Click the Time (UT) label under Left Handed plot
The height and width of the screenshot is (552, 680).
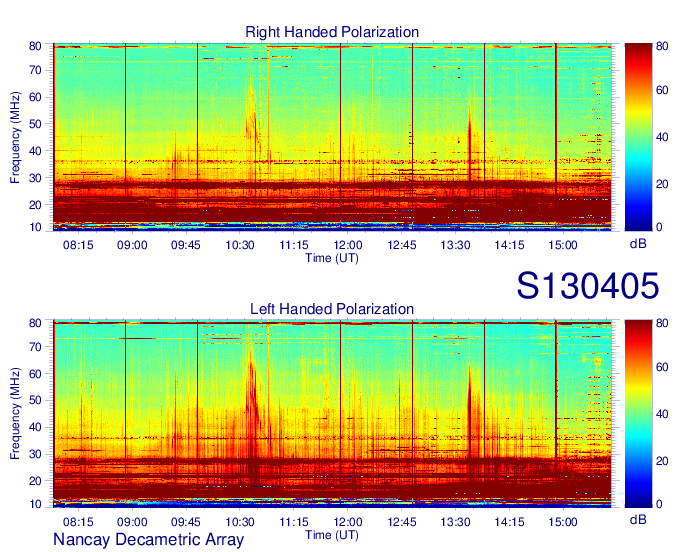(332, 535)
